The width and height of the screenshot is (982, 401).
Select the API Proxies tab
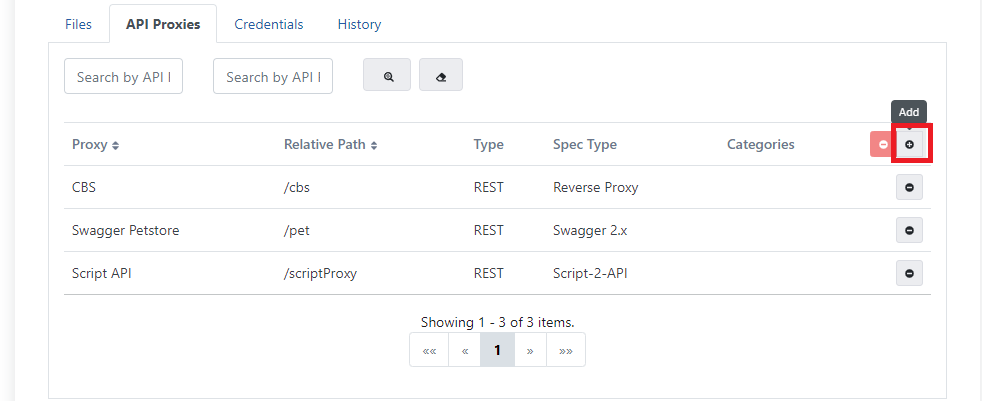coord(162,24)
